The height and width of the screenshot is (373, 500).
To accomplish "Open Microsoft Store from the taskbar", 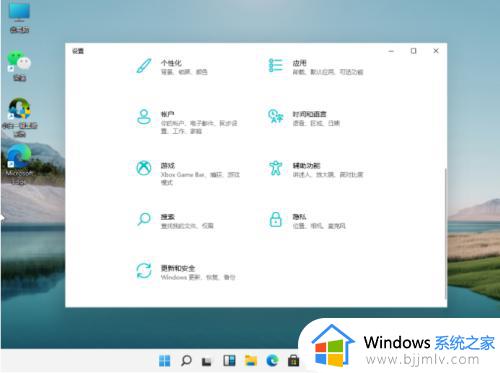I will pyautogui.click(x=293, y=360).
